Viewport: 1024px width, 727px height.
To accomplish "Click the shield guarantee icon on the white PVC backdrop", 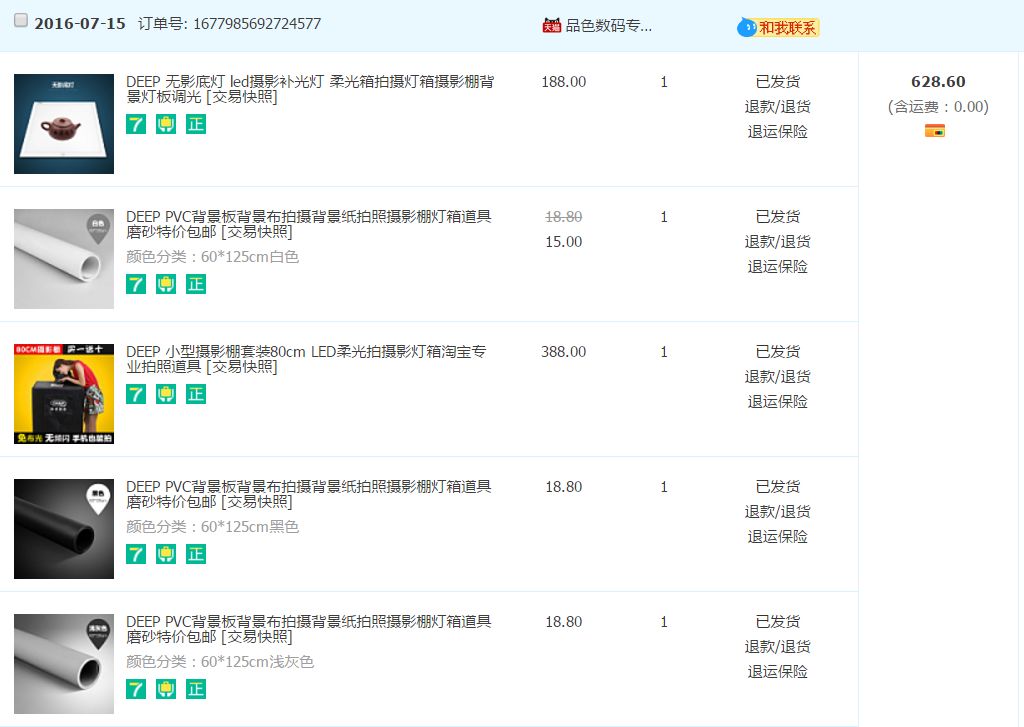I will pos(166,284).
